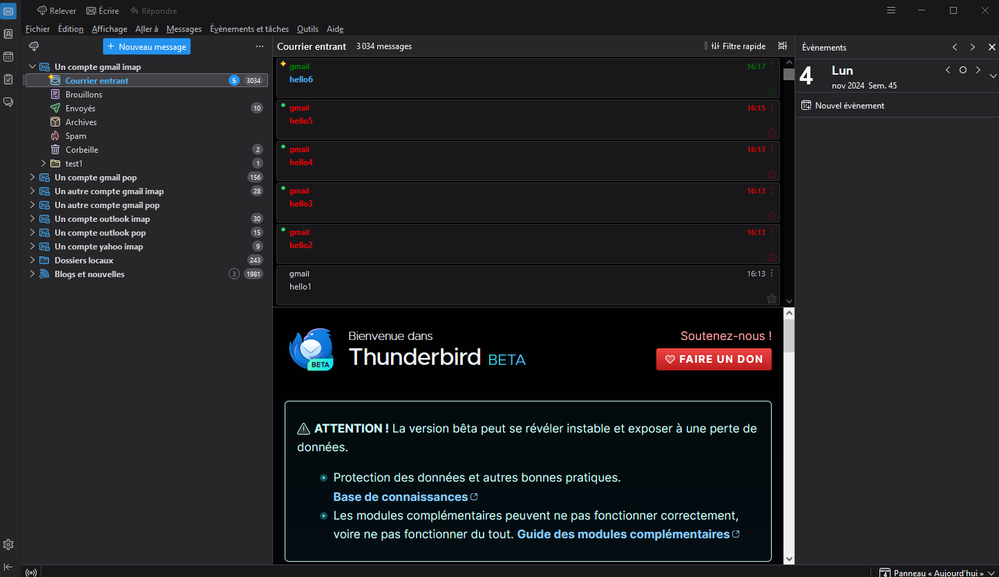Viewport: 999px width, 577px height.
Task: Switch to the Calendar space icon
Action: [8, 57]
